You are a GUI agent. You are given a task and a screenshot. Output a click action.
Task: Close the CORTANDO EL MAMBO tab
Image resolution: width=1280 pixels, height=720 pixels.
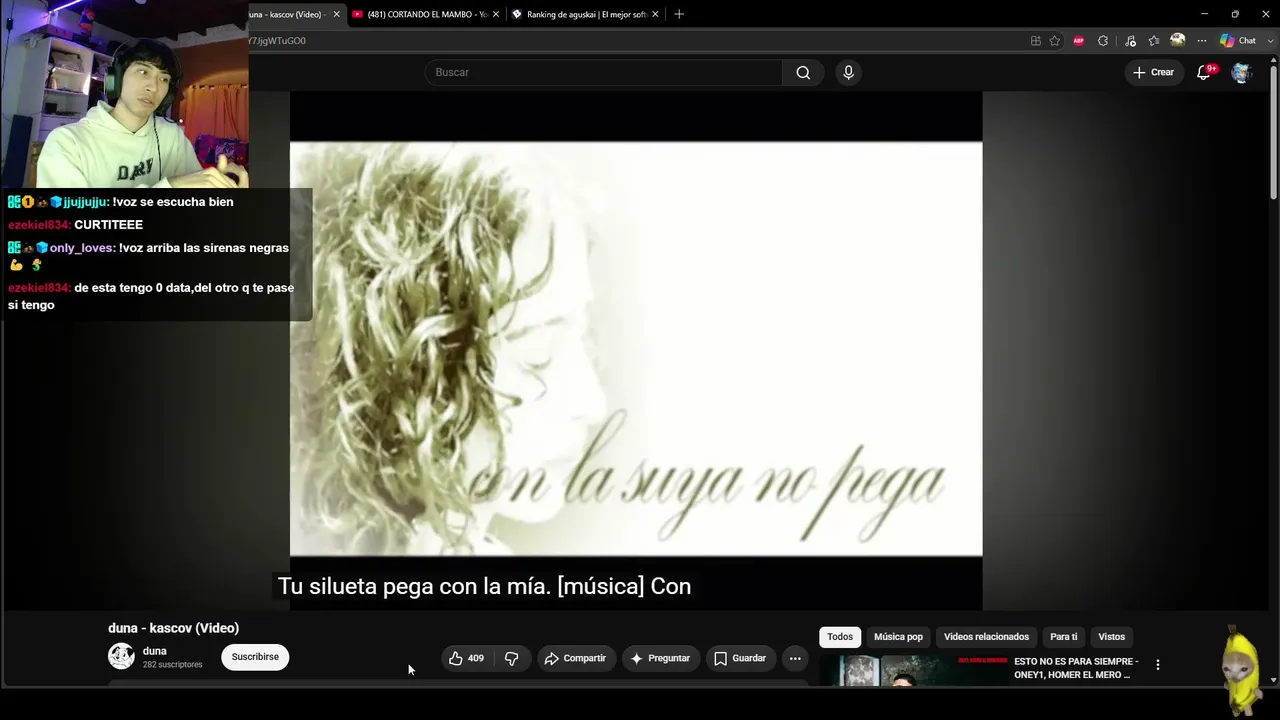[x=496, y=14]
